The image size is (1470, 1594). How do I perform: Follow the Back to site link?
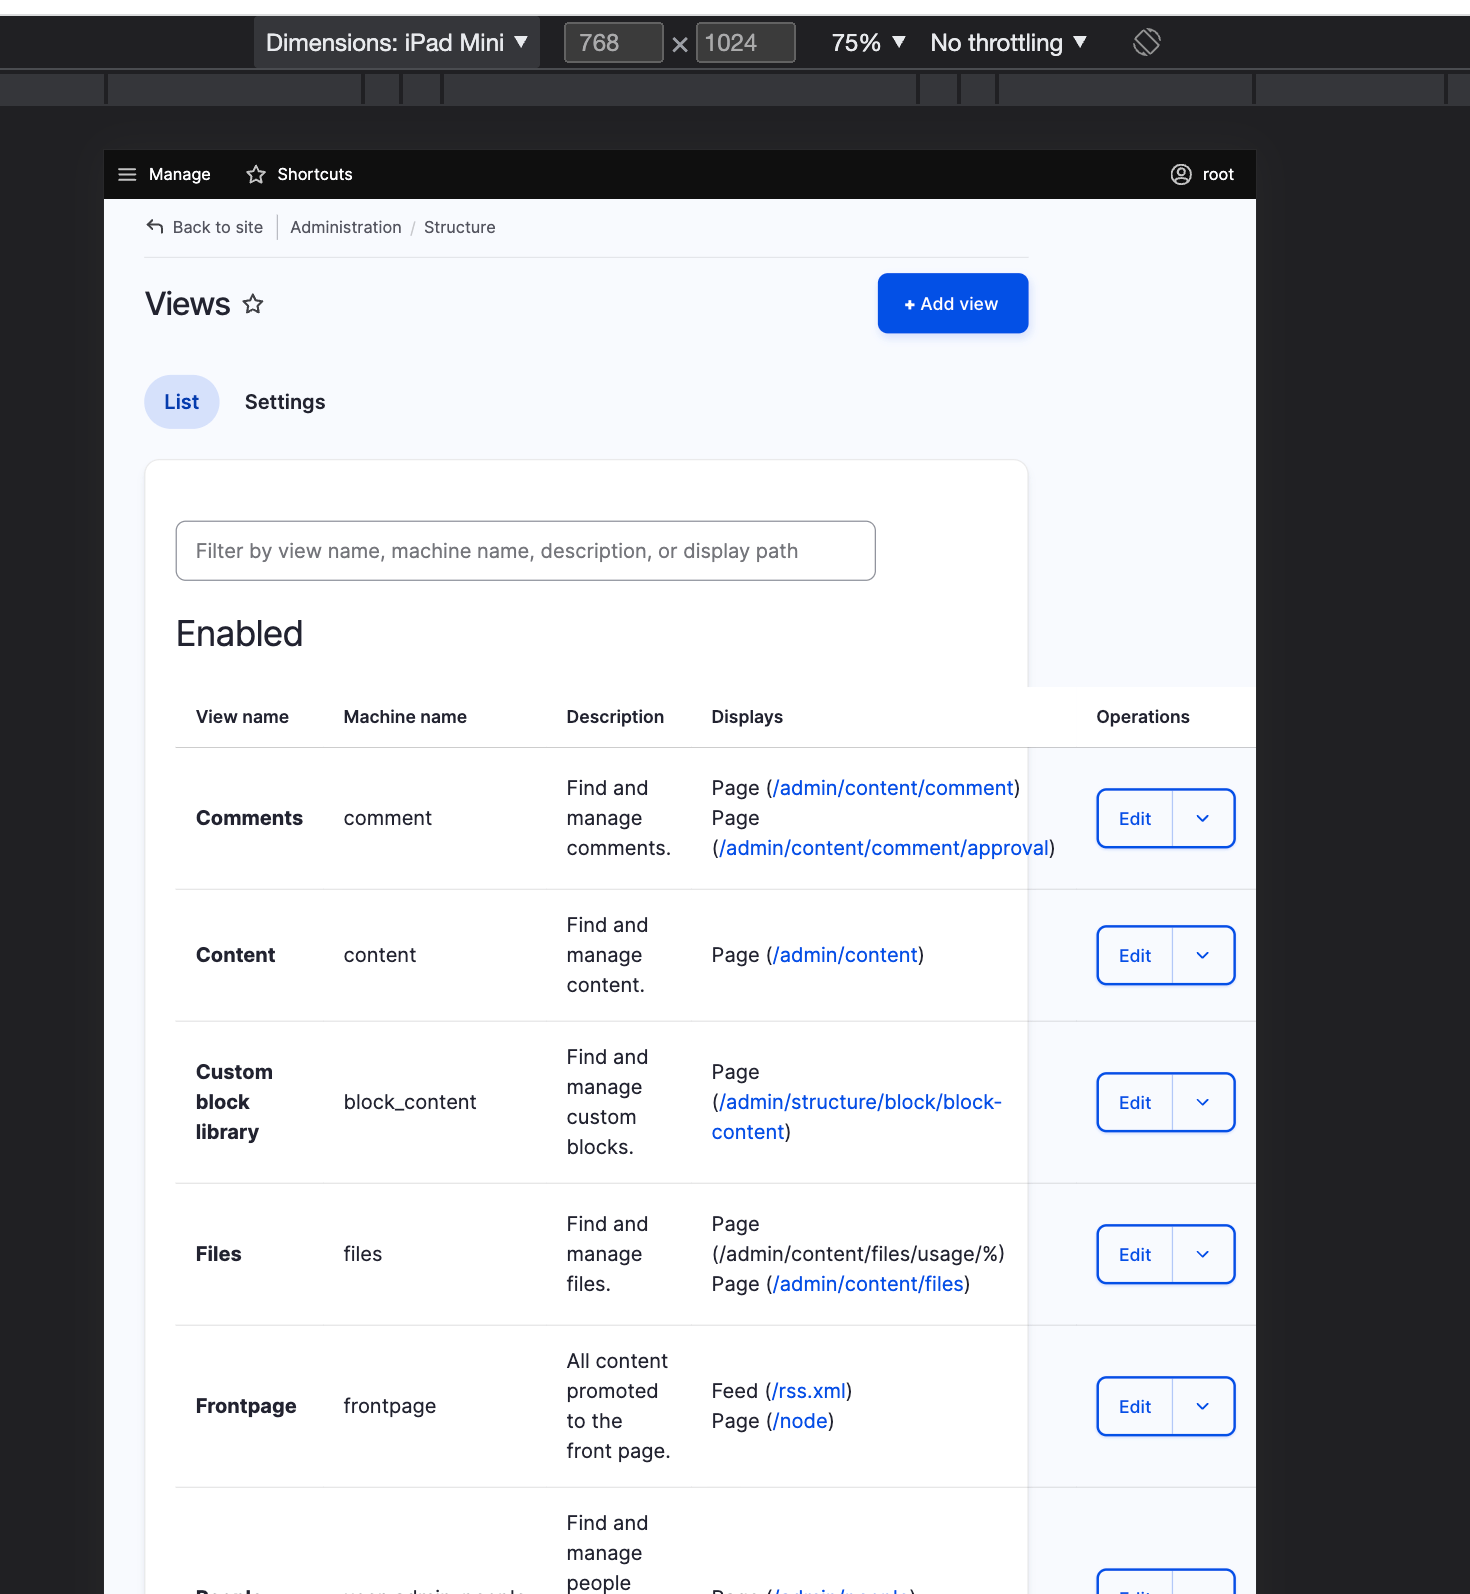(x=205, y=227)
